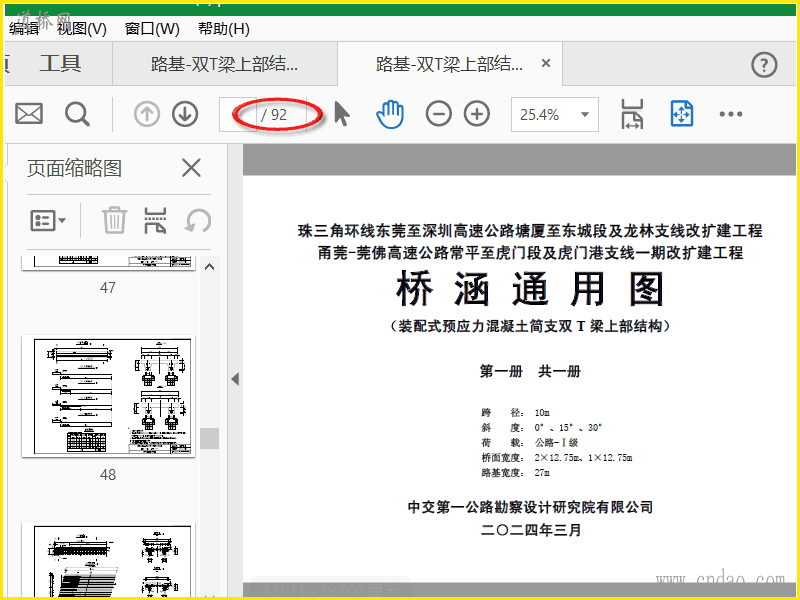Click print pages icon in thumbnails panel
The height and width of the screenshot is (600, 800).
pos(155,220)
